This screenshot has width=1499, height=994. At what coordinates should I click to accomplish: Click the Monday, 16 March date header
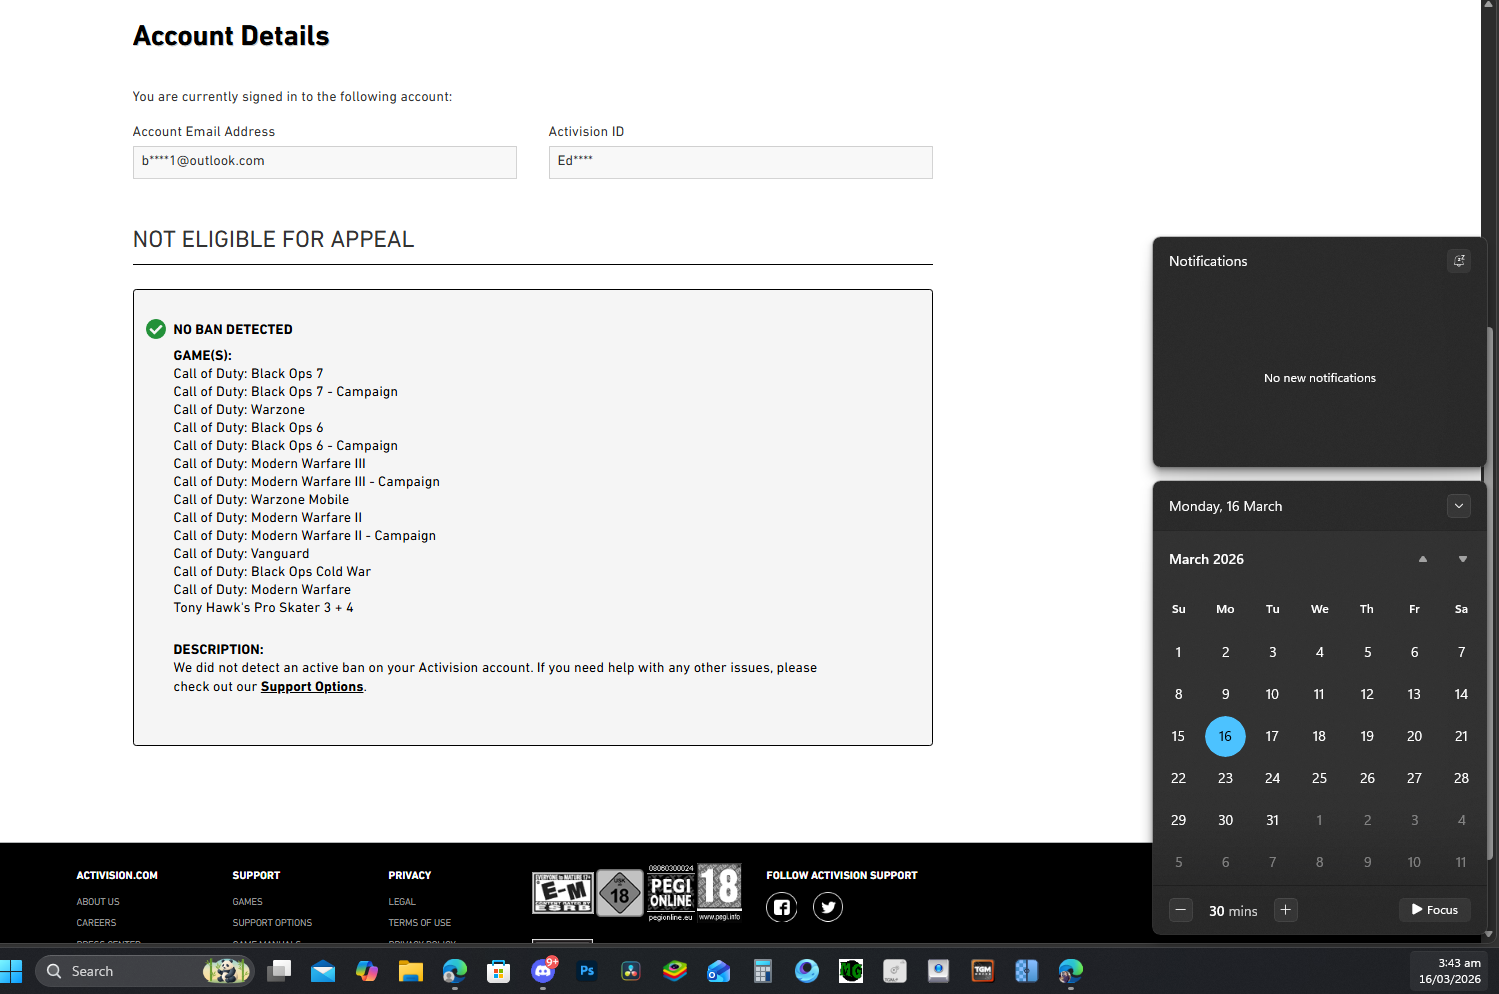tap(1225, 506)
